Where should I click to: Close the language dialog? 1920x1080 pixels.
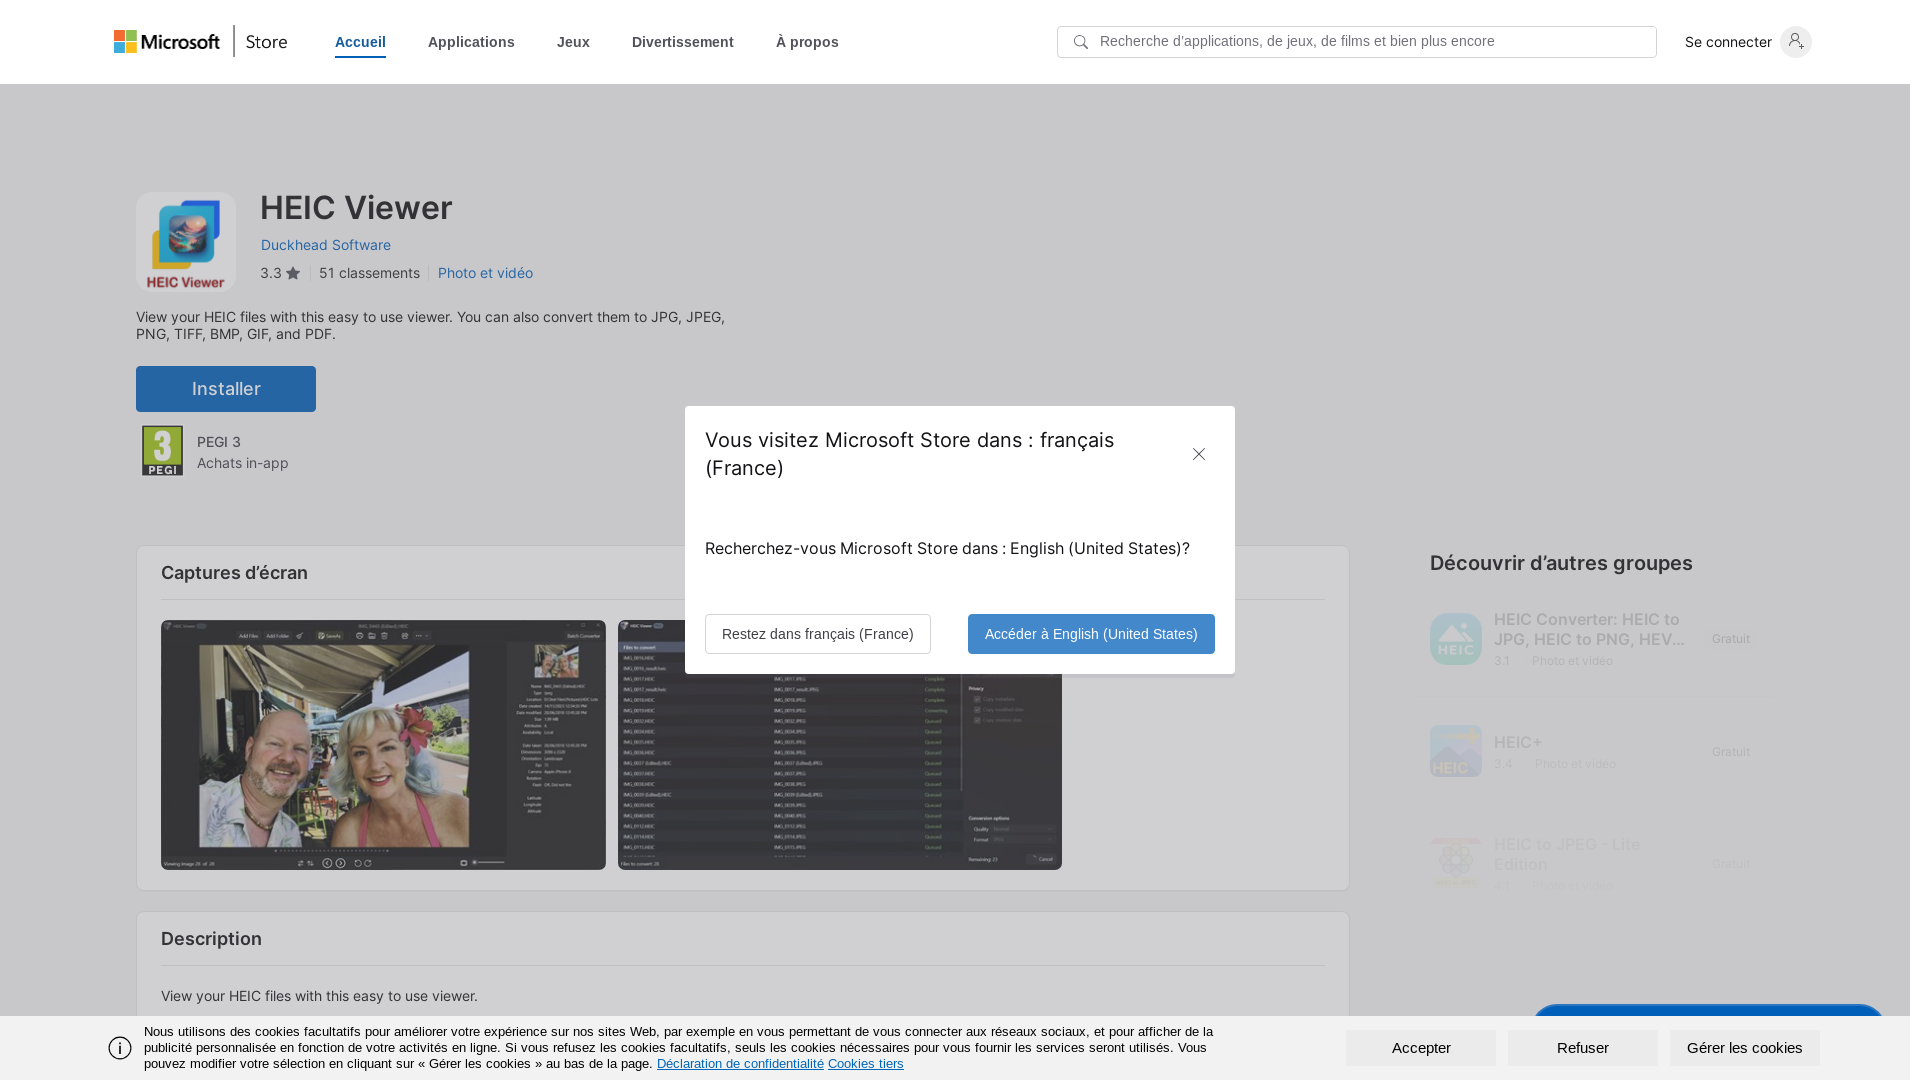pos(1199,454)
